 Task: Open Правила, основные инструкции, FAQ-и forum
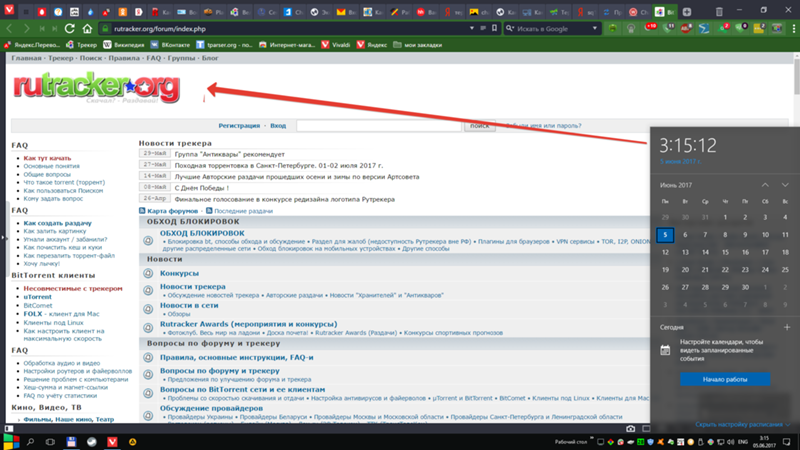point(237,358)
